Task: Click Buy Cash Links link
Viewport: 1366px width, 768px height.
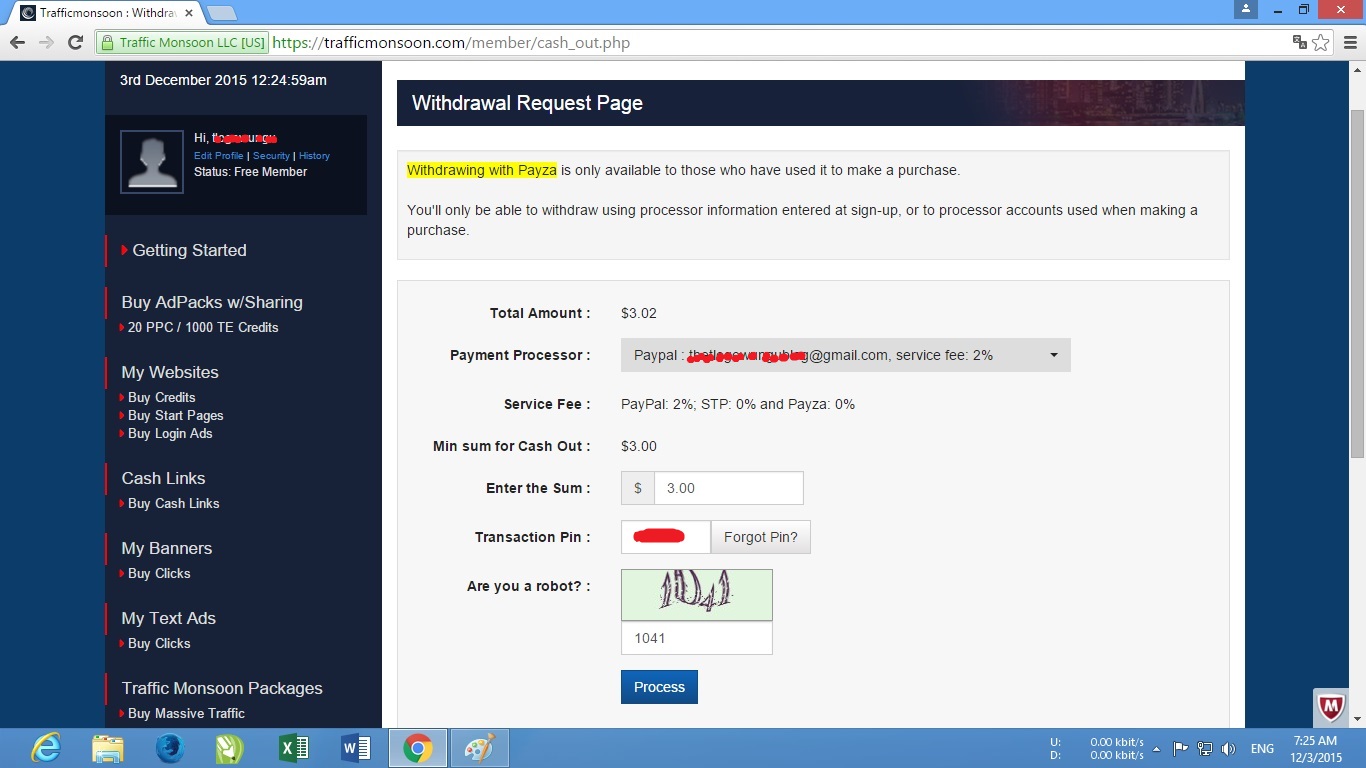Action: point(174,503)
